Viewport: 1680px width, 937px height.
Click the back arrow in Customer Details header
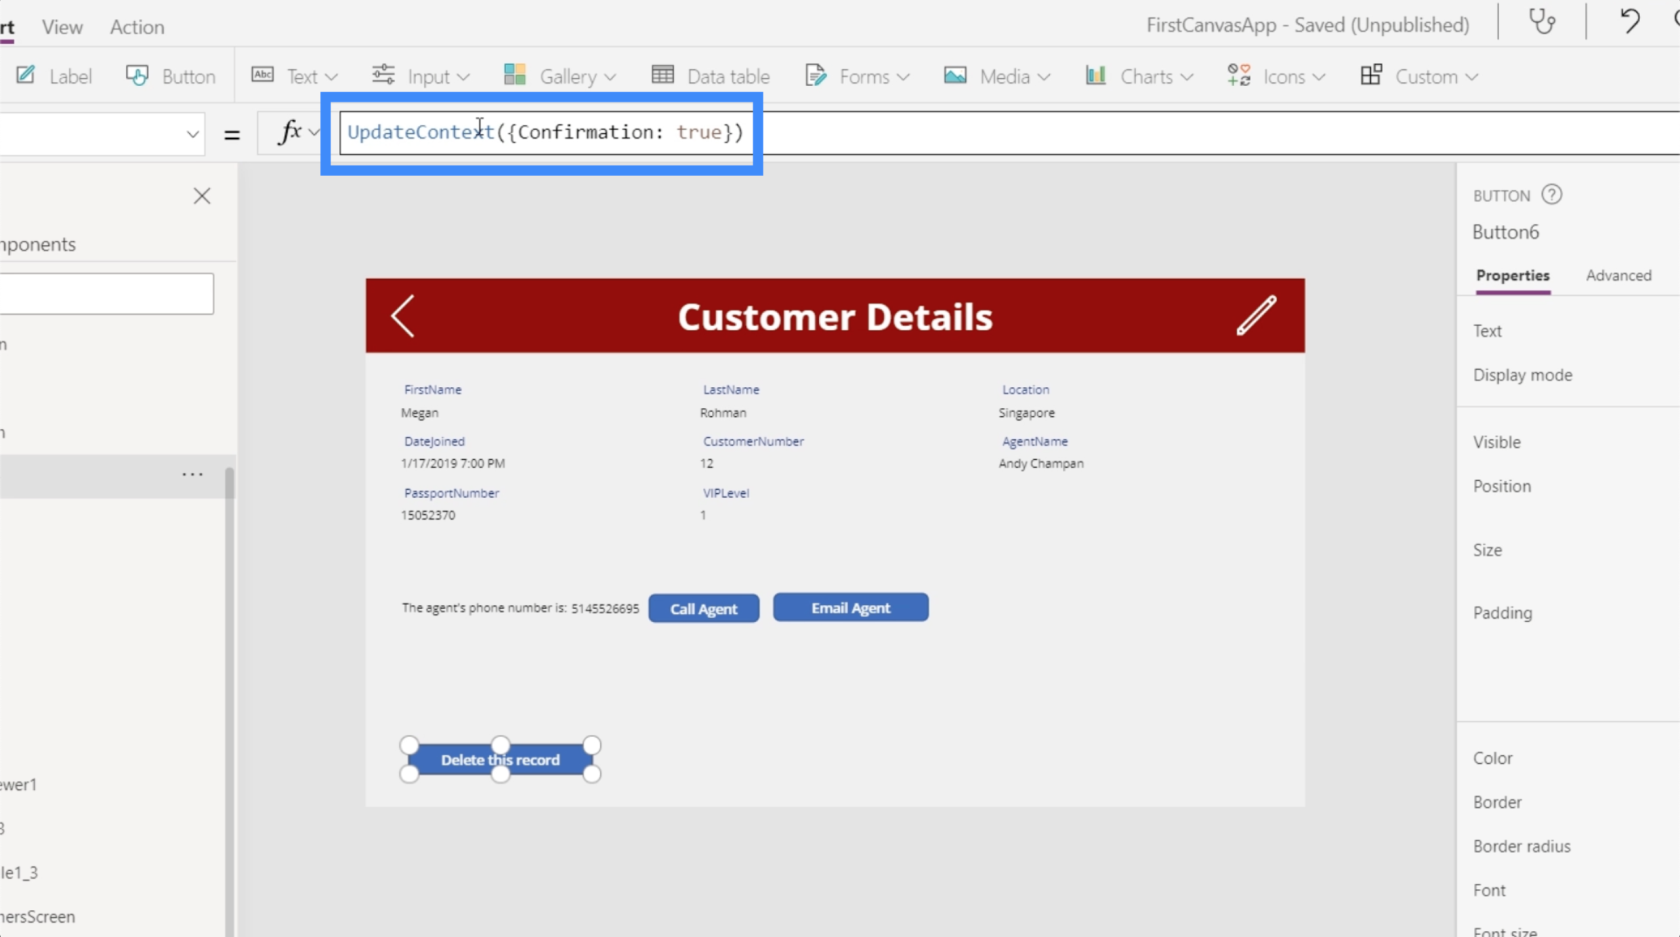pyautogui.click(x=403, y=316)
